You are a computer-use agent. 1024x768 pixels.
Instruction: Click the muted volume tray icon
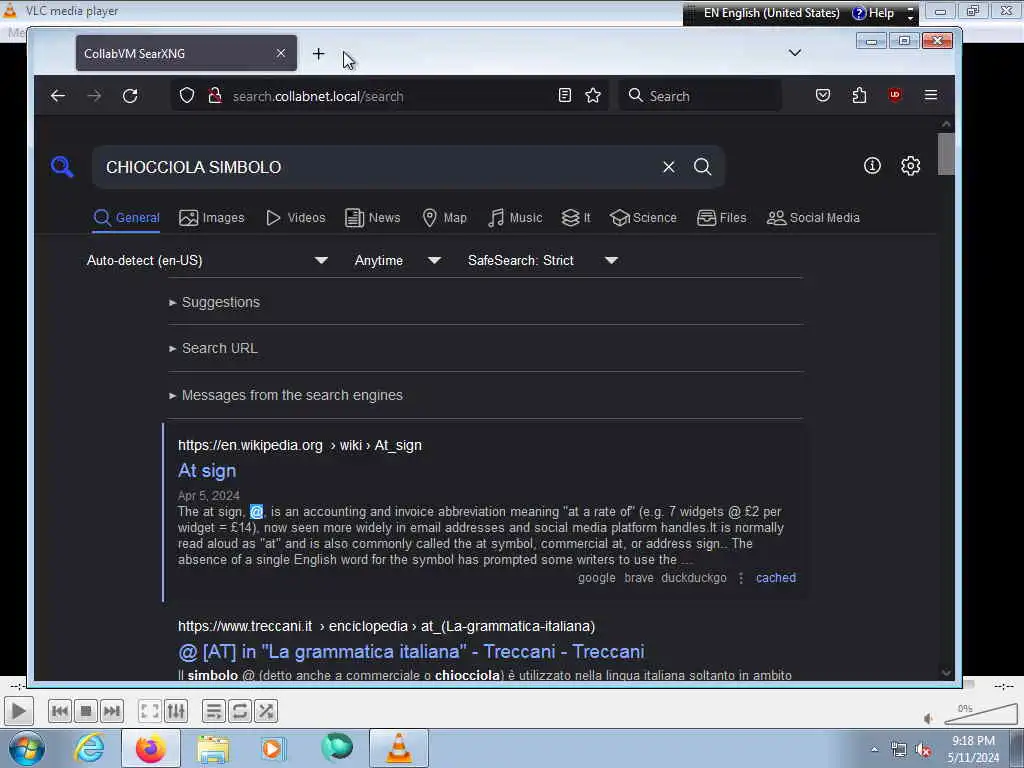[x=923, y=750]
